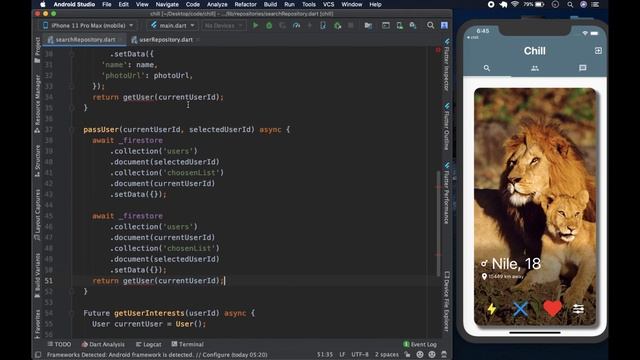Click the grayed-out stop button in toolbar
Viewport: 640px width, 360px height.
click(350, 25)
